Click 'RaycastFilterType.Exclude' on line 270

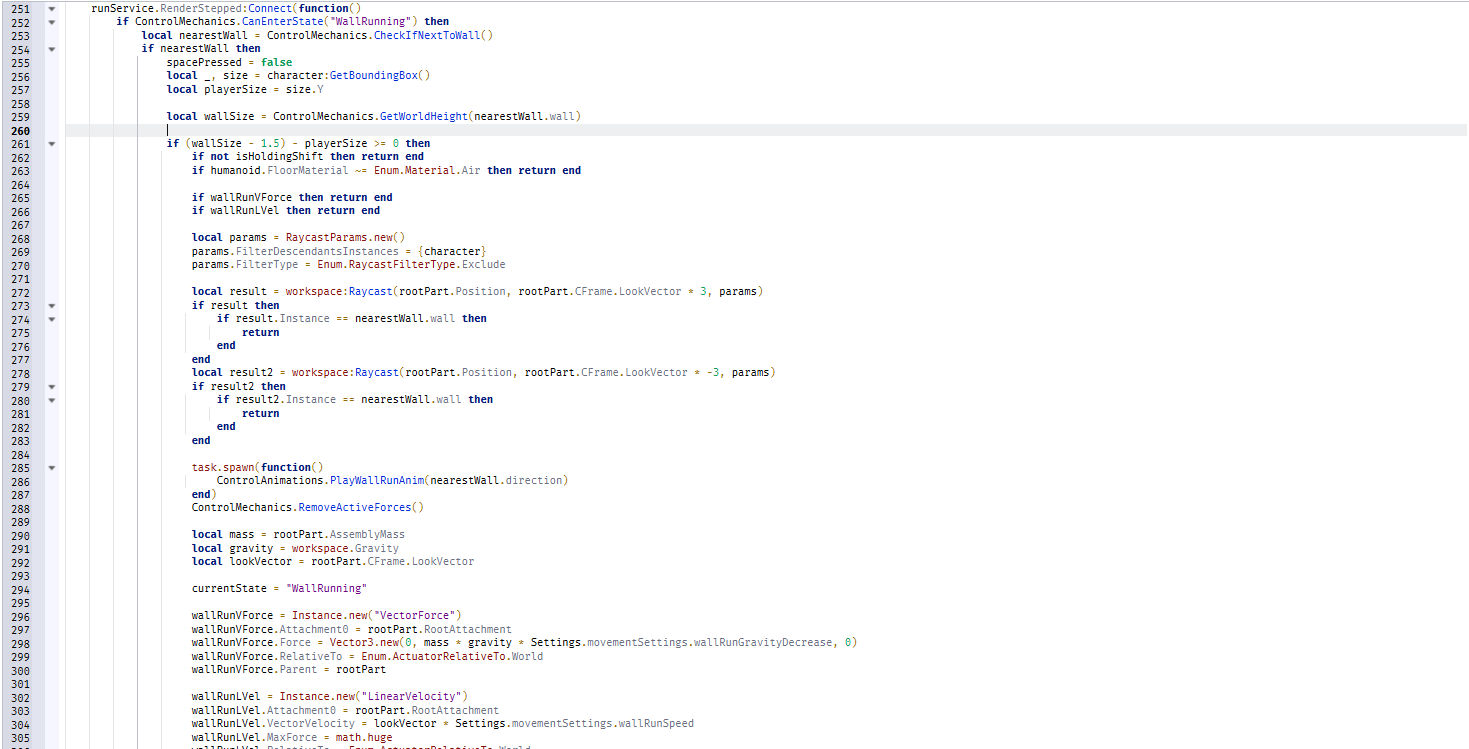point(427,265)
